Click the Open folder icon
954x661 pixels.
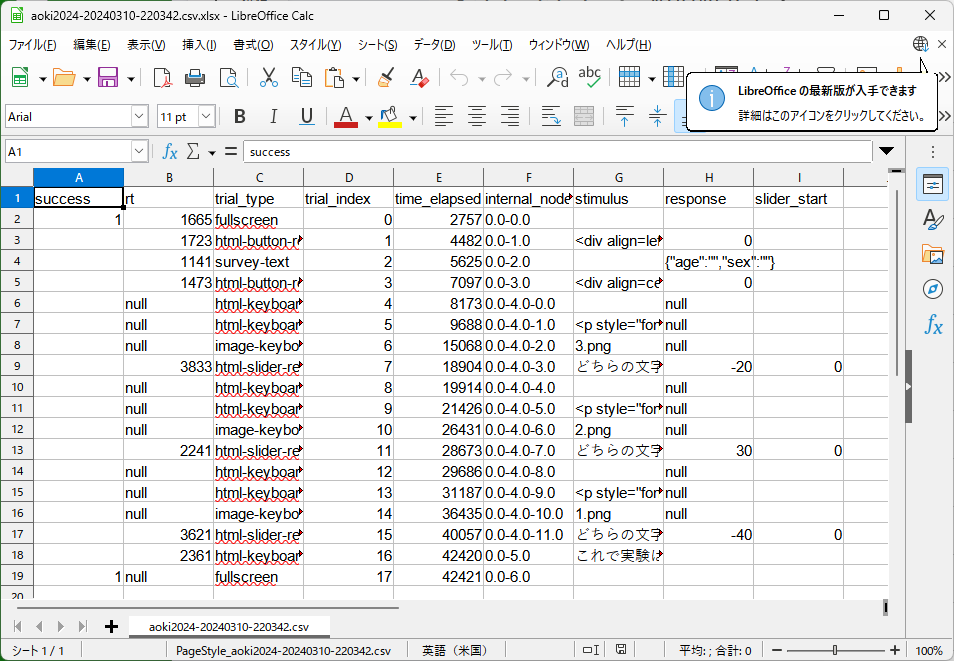click(64, 78)
